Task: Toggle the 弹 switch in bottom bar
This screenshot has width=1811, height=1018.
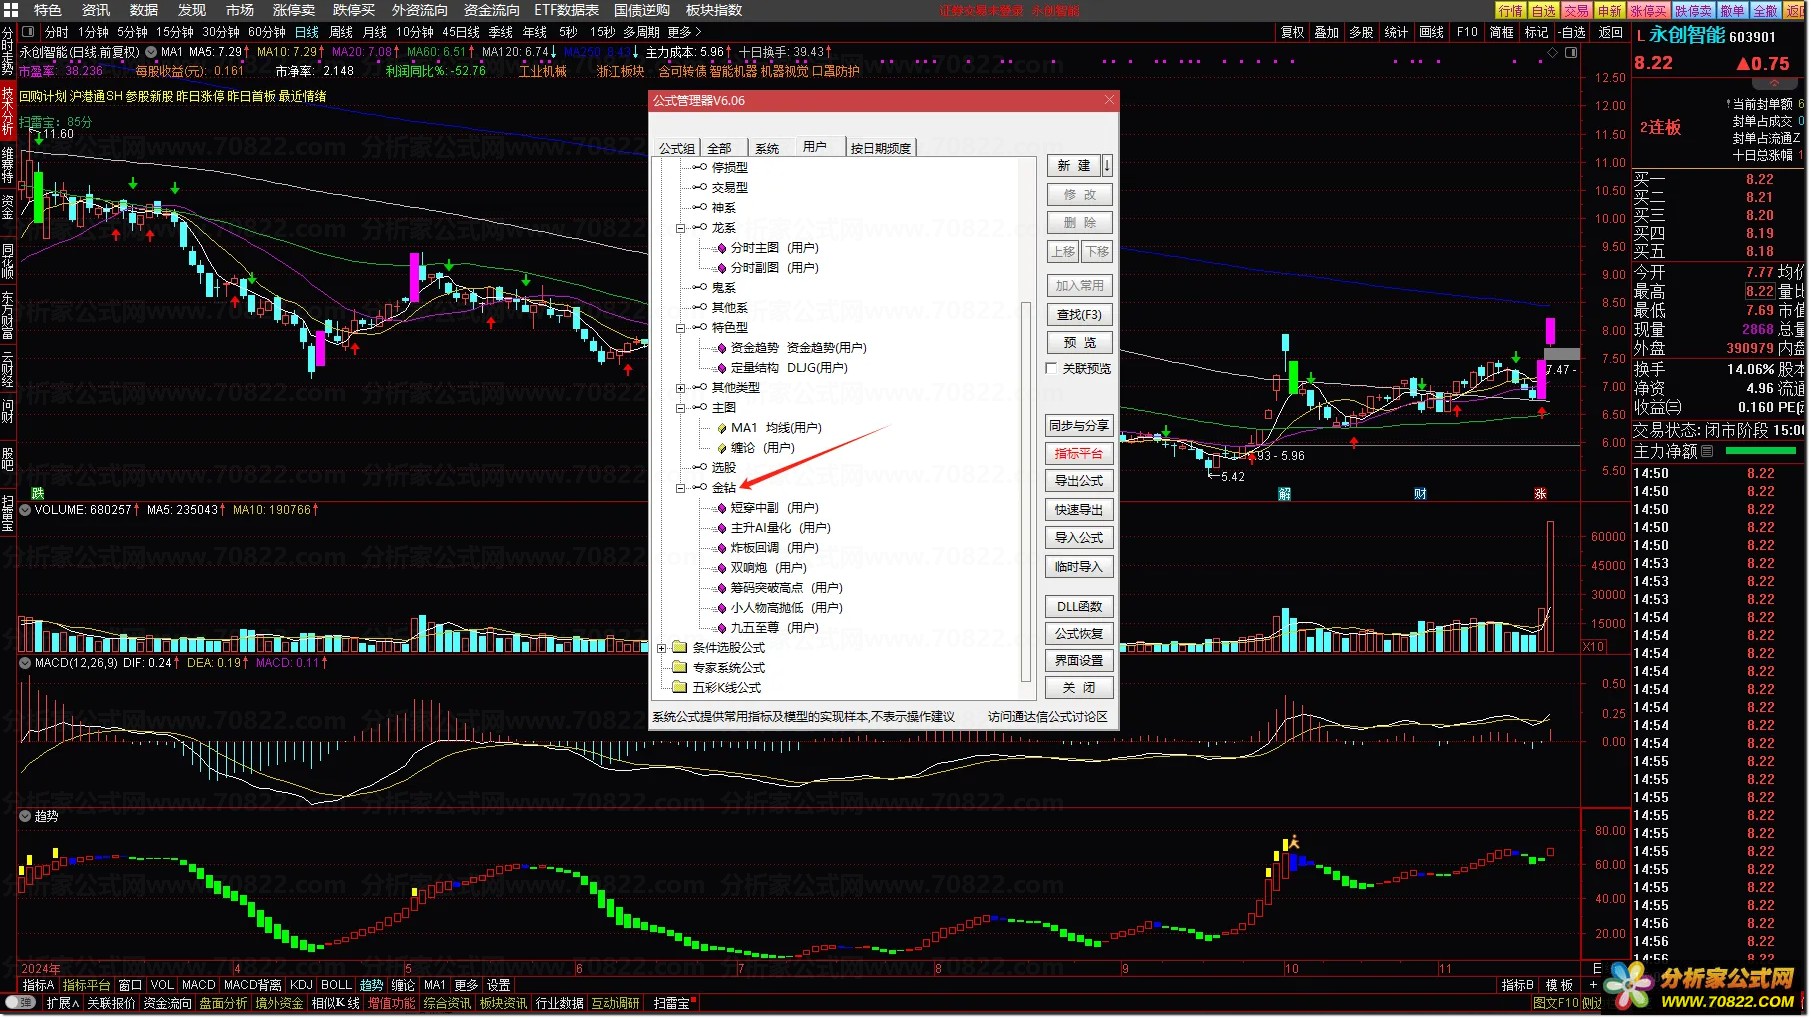Action: [x=19, y=1003]
